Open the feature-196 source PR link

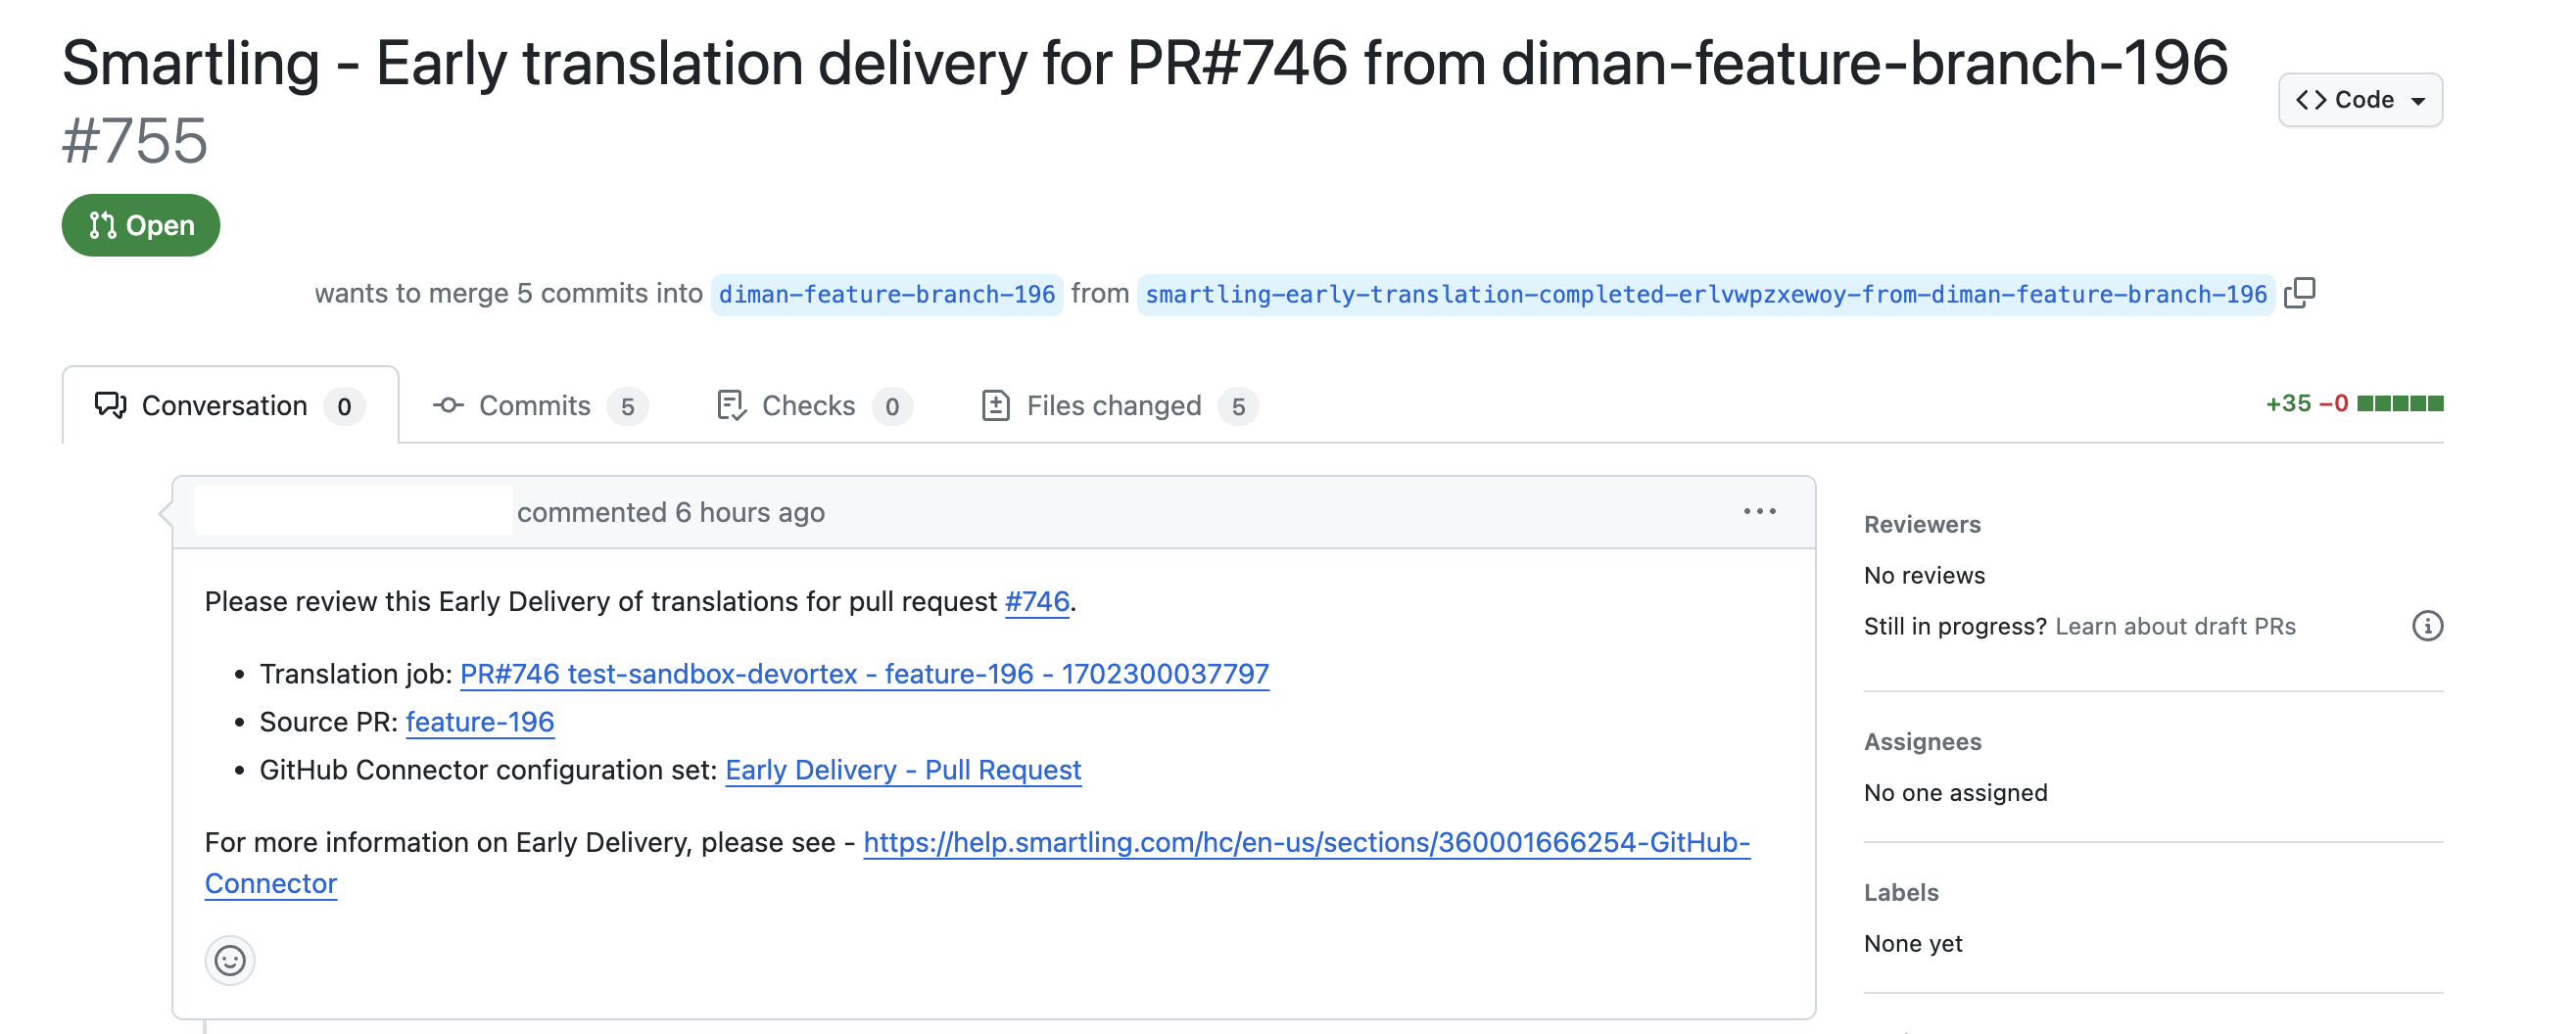click(480, 721)
